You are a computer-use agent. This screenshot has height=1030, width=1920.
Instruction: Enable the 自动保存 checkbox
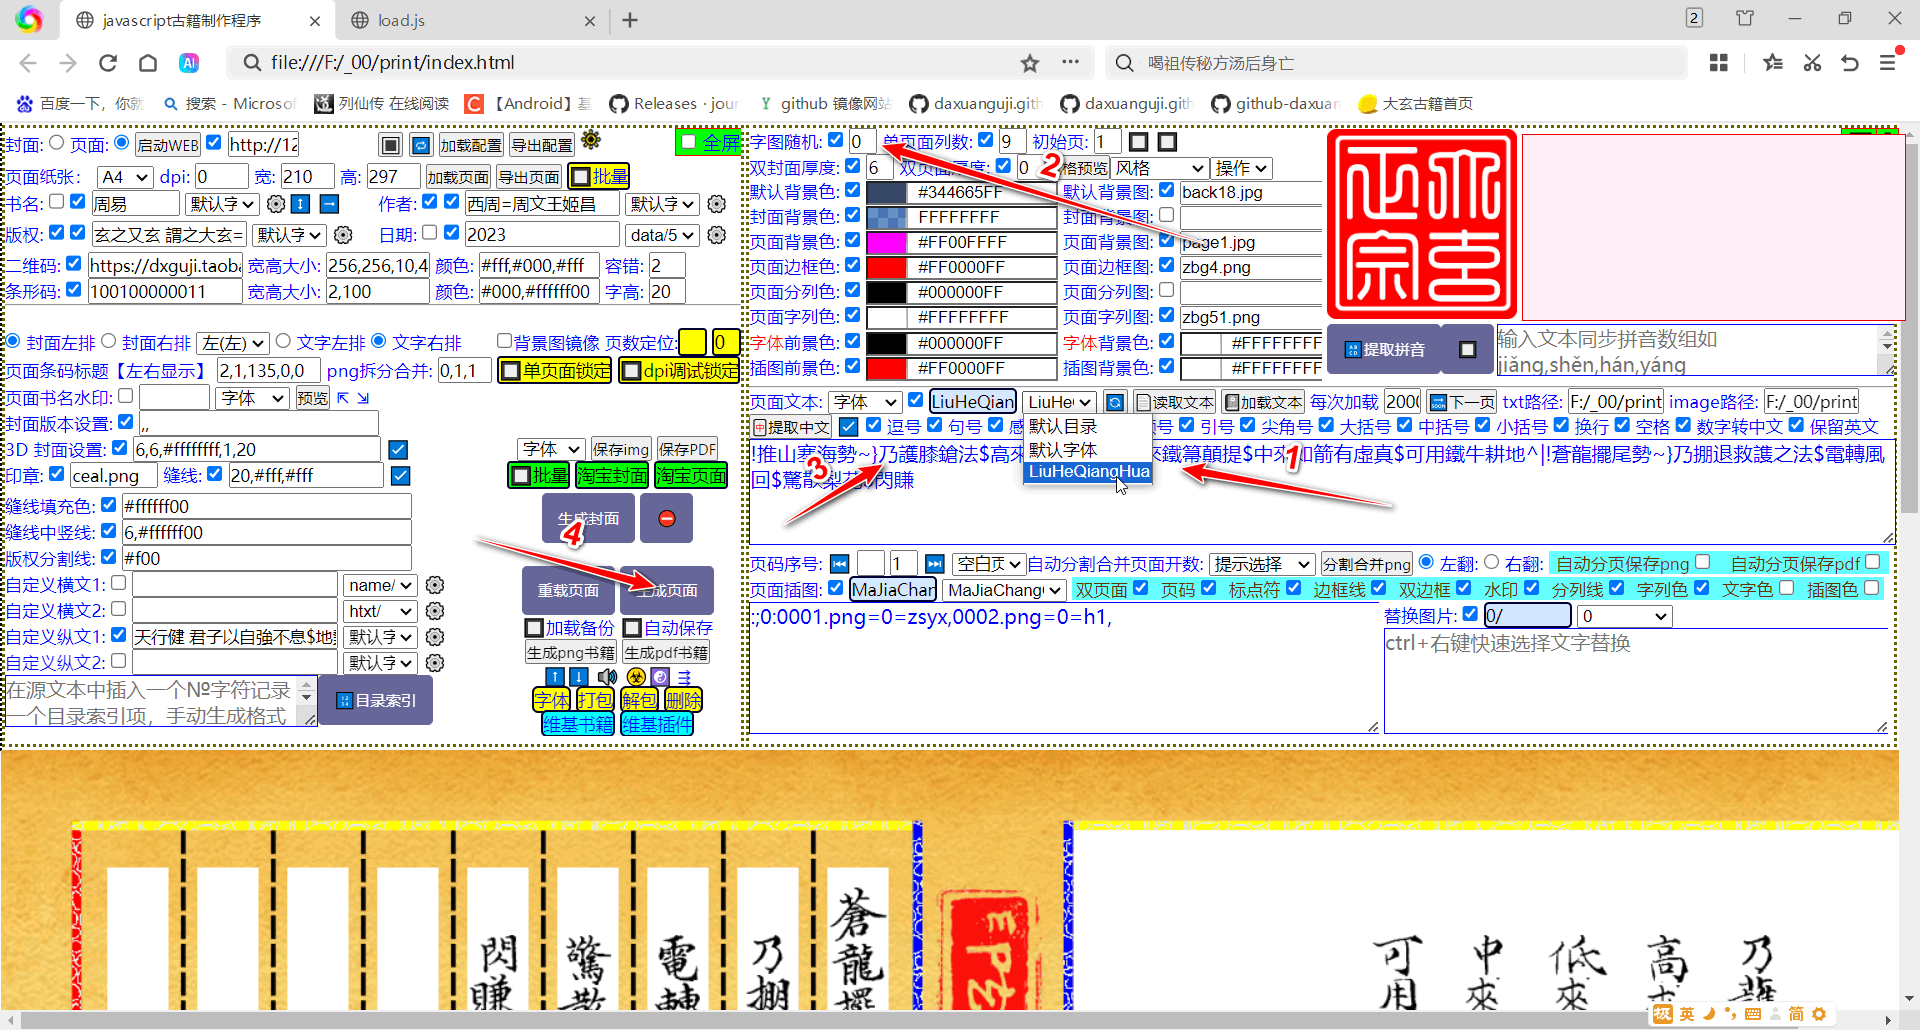tap(634, 628)
